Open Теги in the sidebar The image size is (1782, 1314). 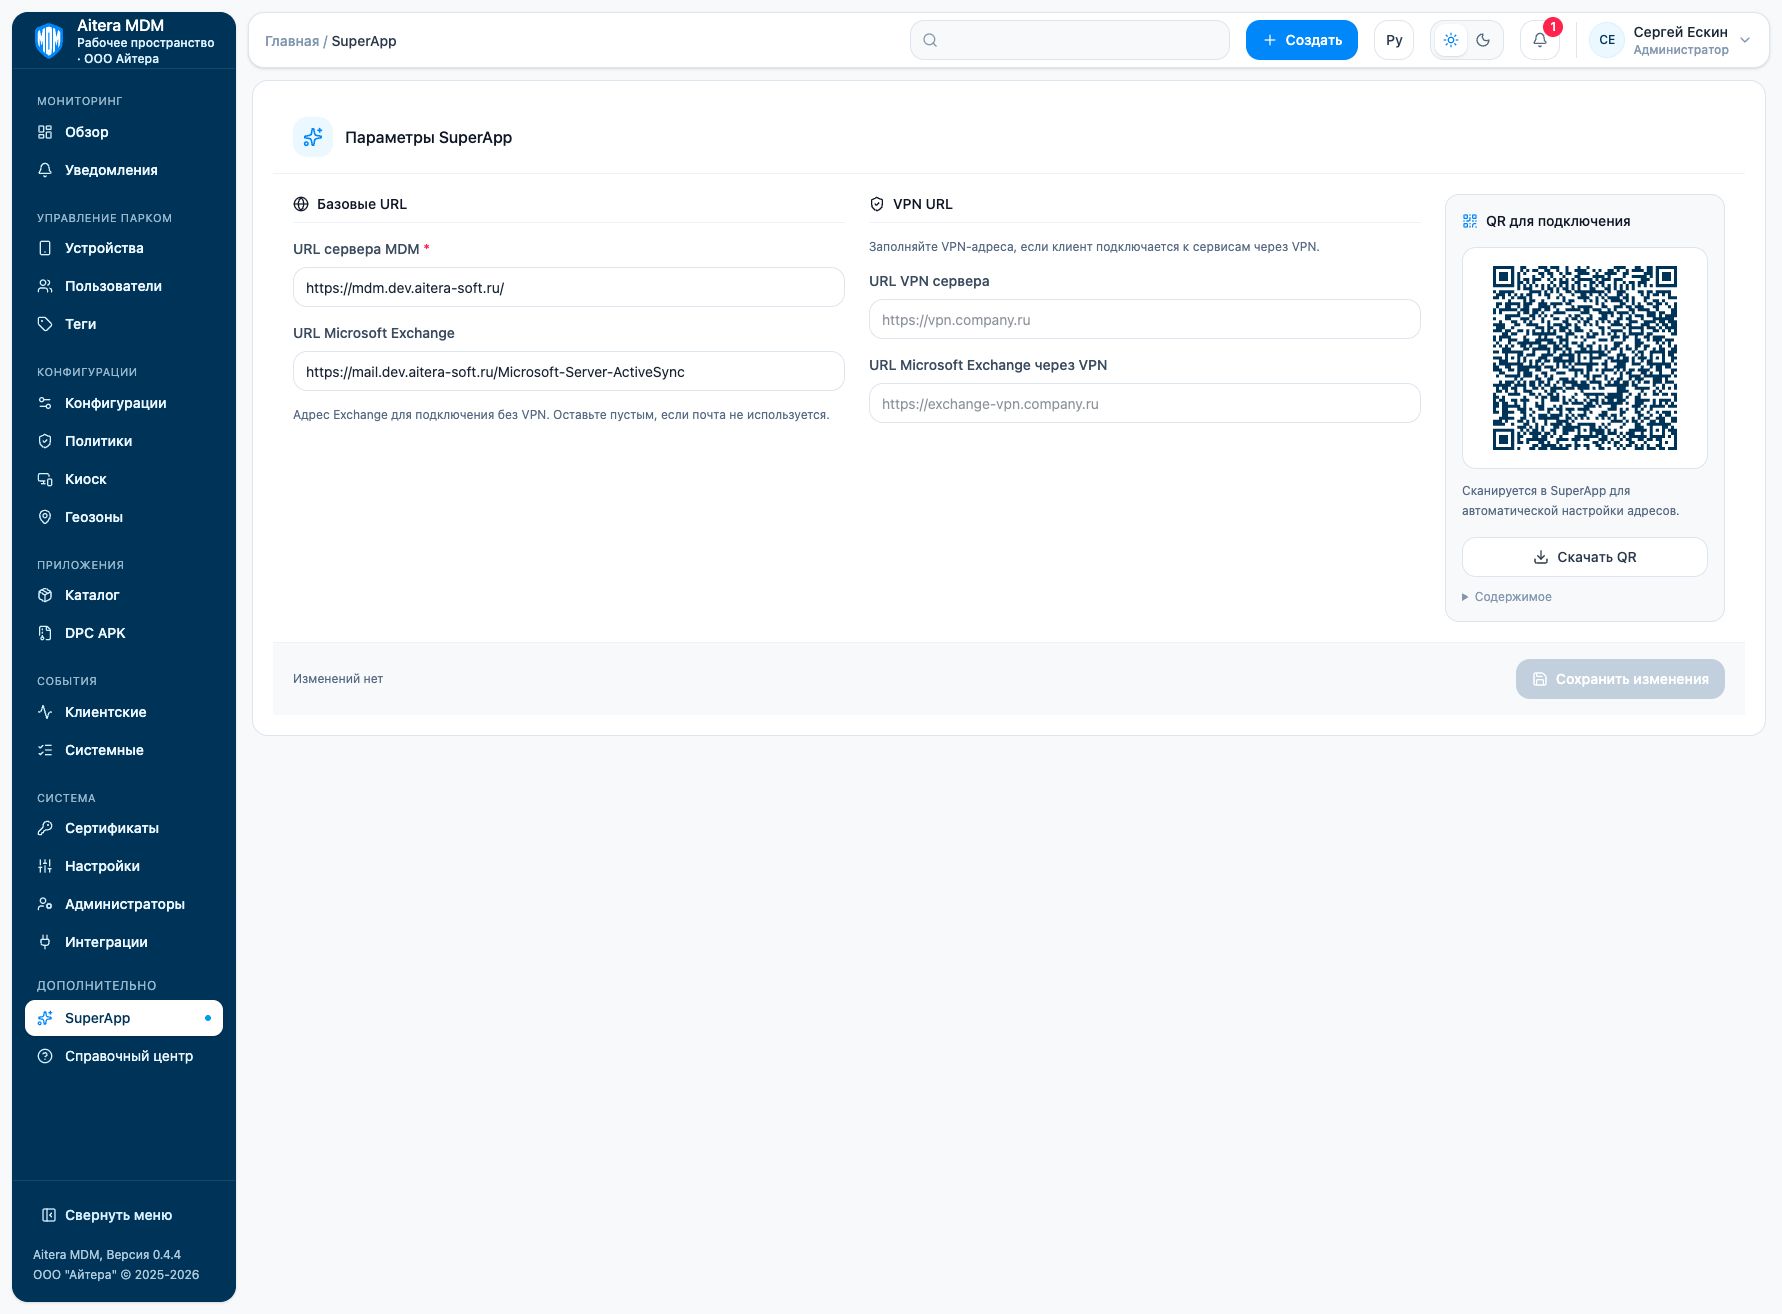pyautogui.click(x=124, y=324)
